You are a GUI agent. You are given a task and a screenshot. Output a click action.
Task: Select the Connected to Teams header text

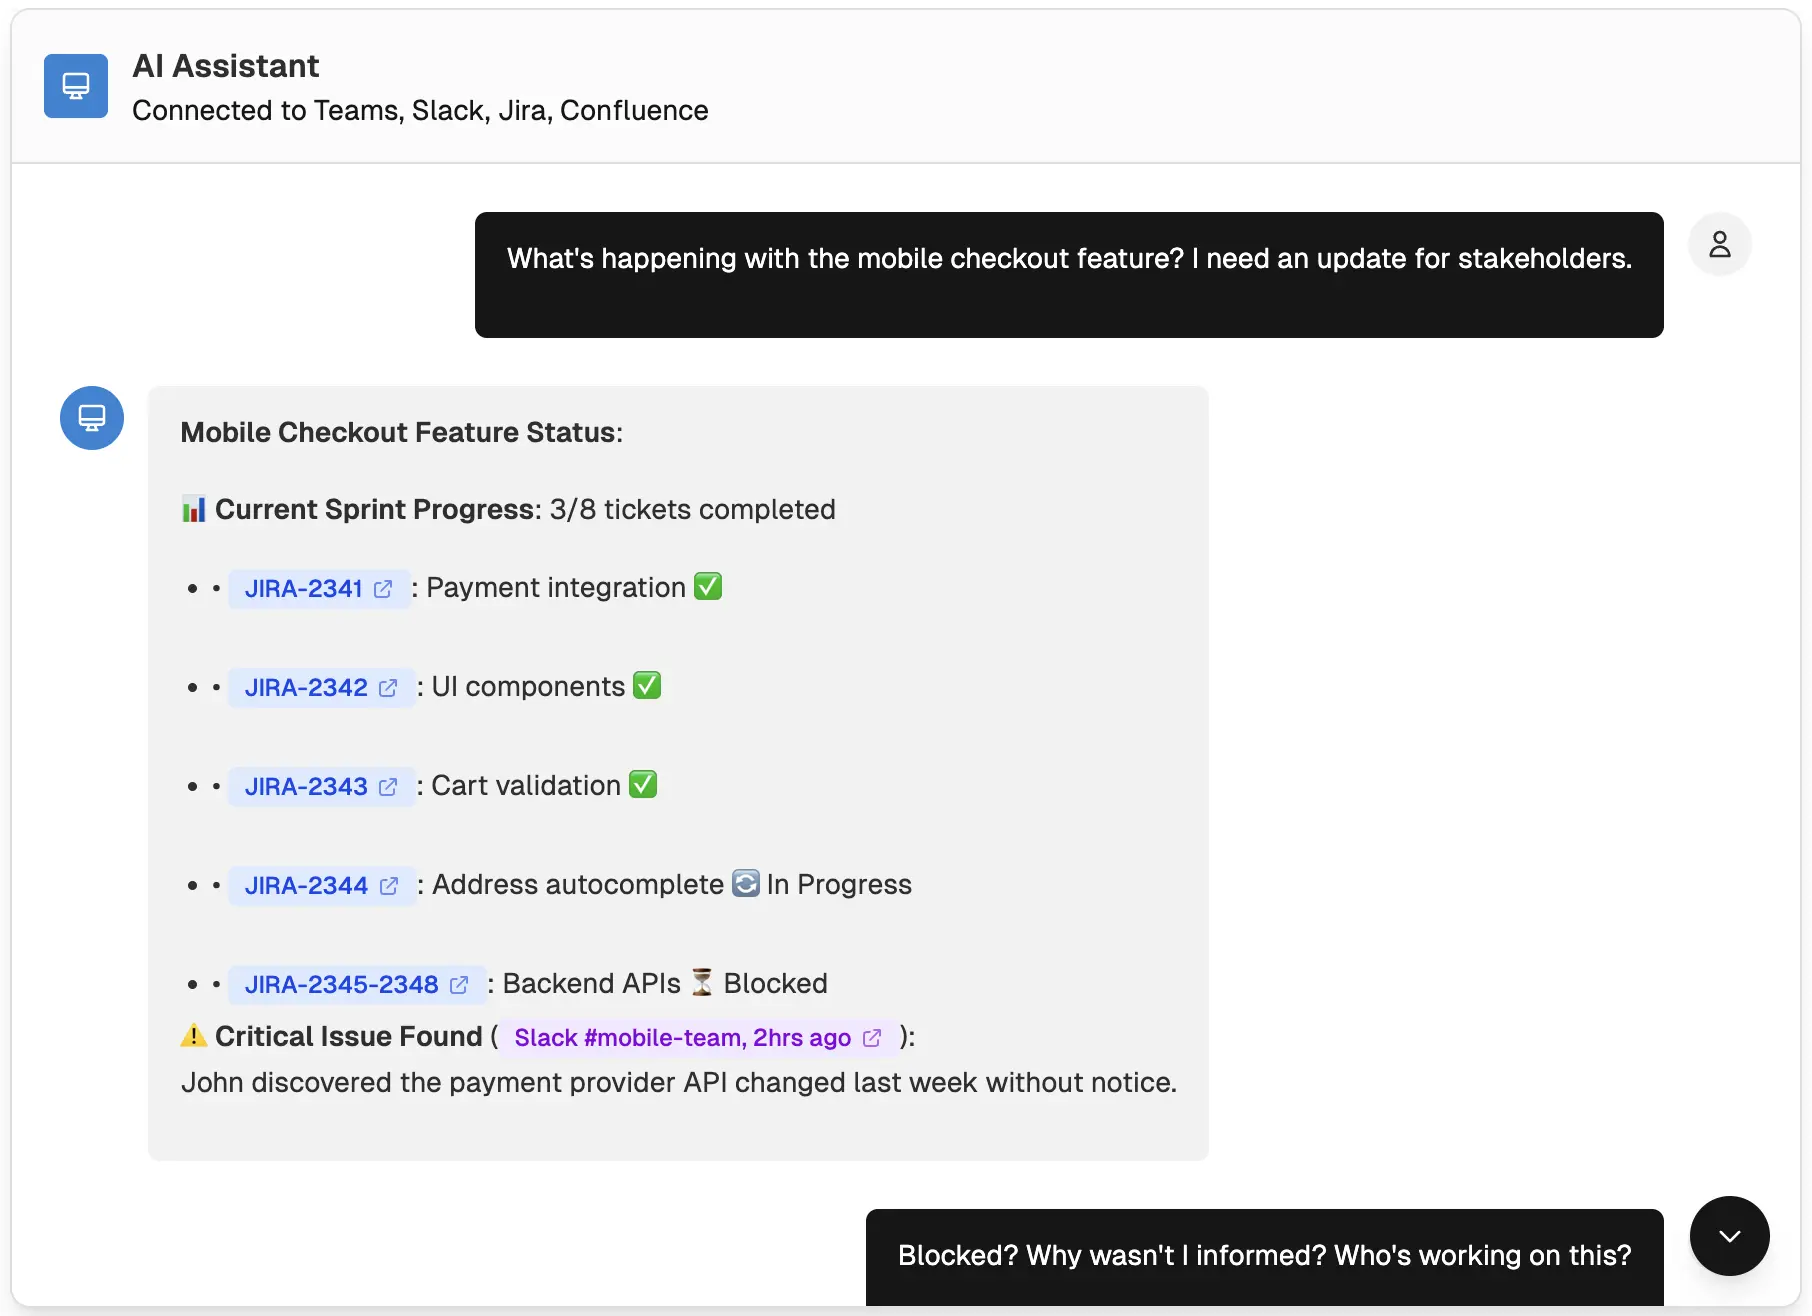point(420,111)
